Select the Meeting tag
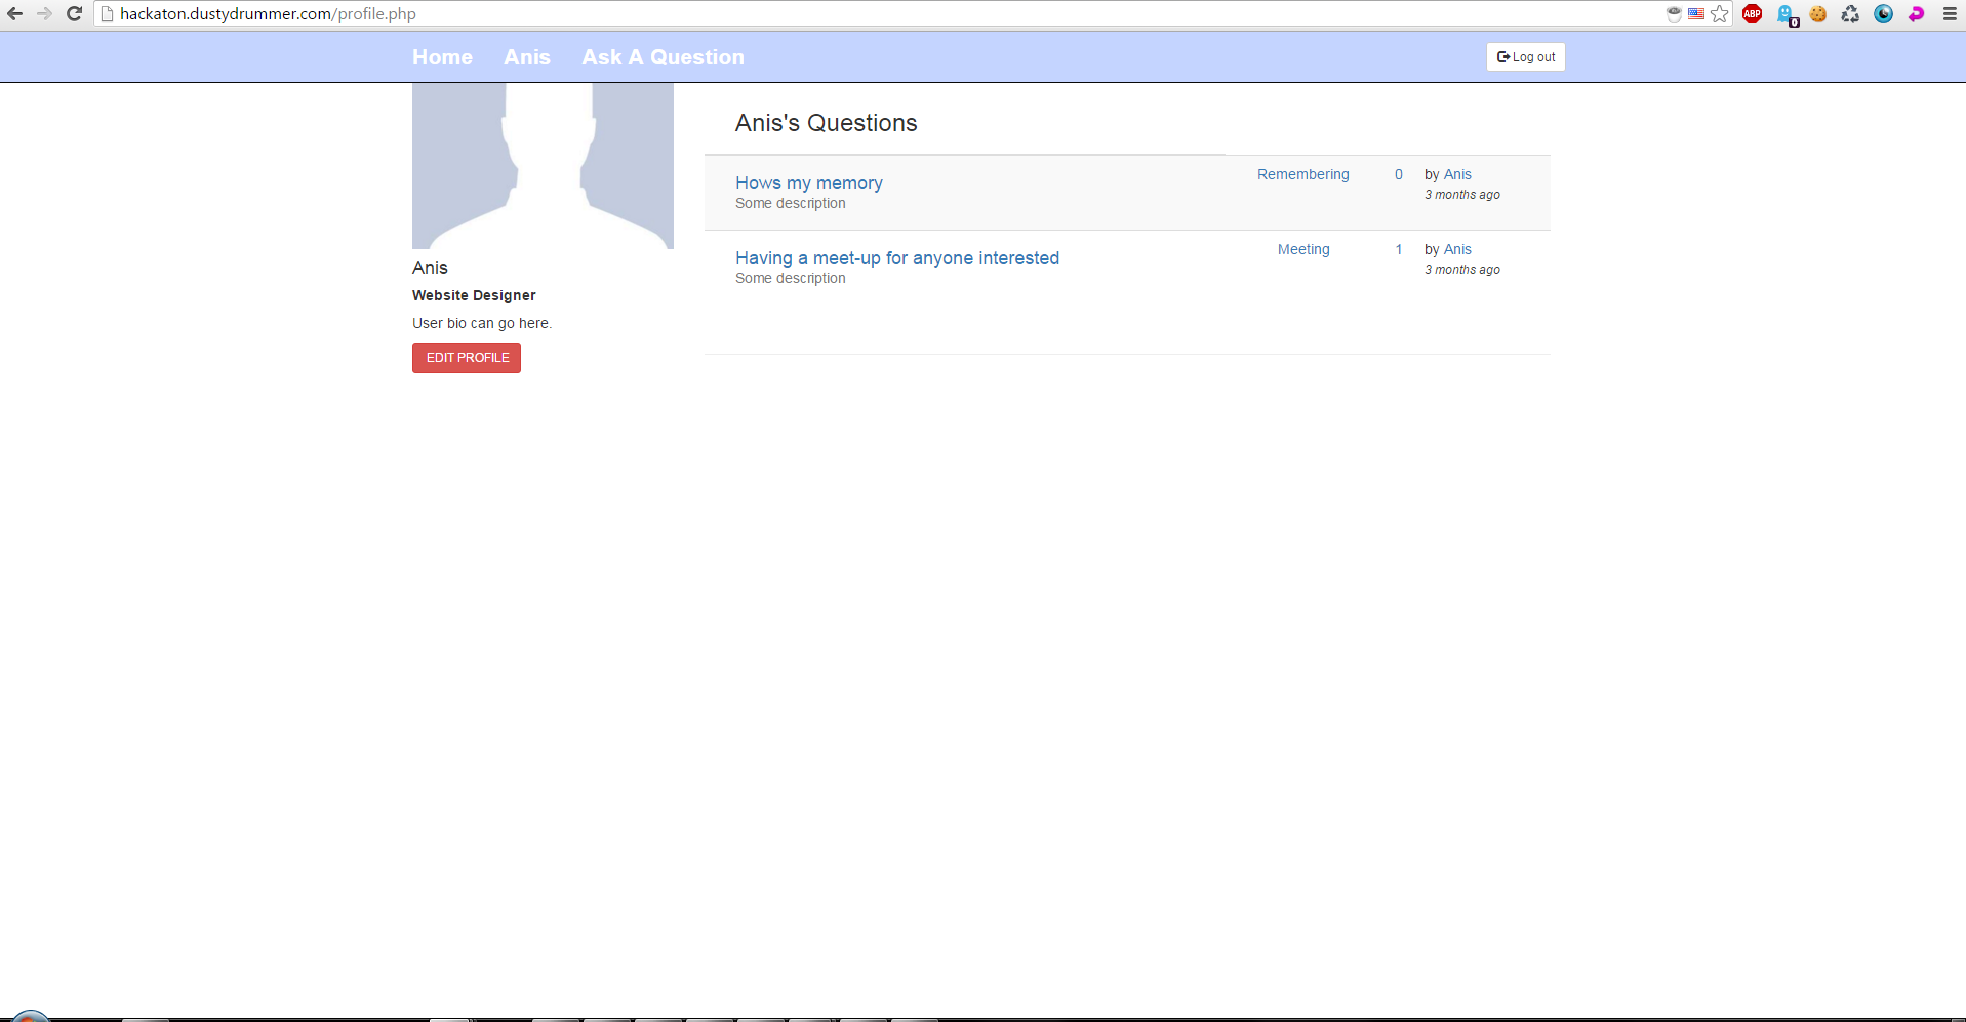Image resolution: width=1966 pixels, height=1022 pixels. (1304, 249)
